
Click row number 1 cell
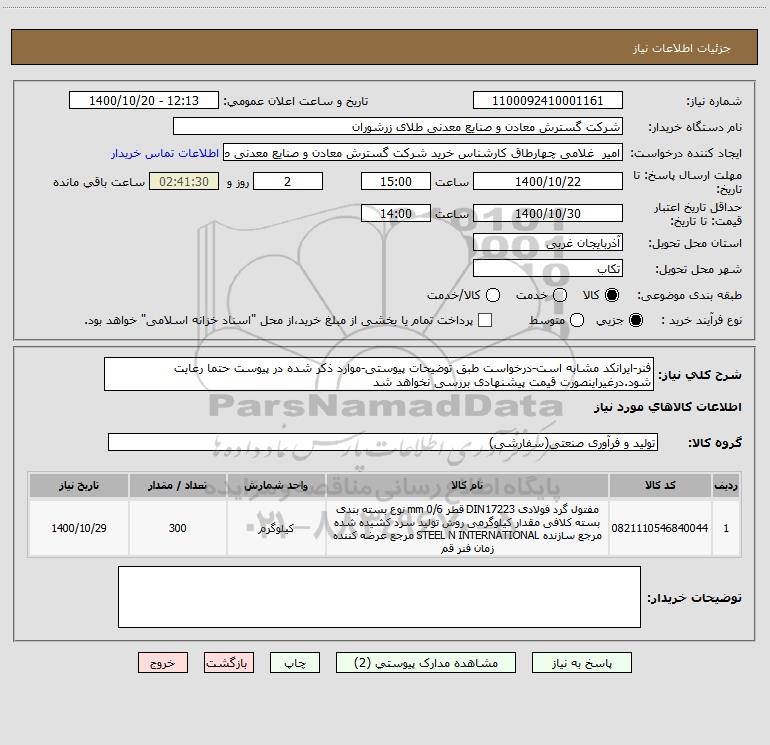point(726,528)
